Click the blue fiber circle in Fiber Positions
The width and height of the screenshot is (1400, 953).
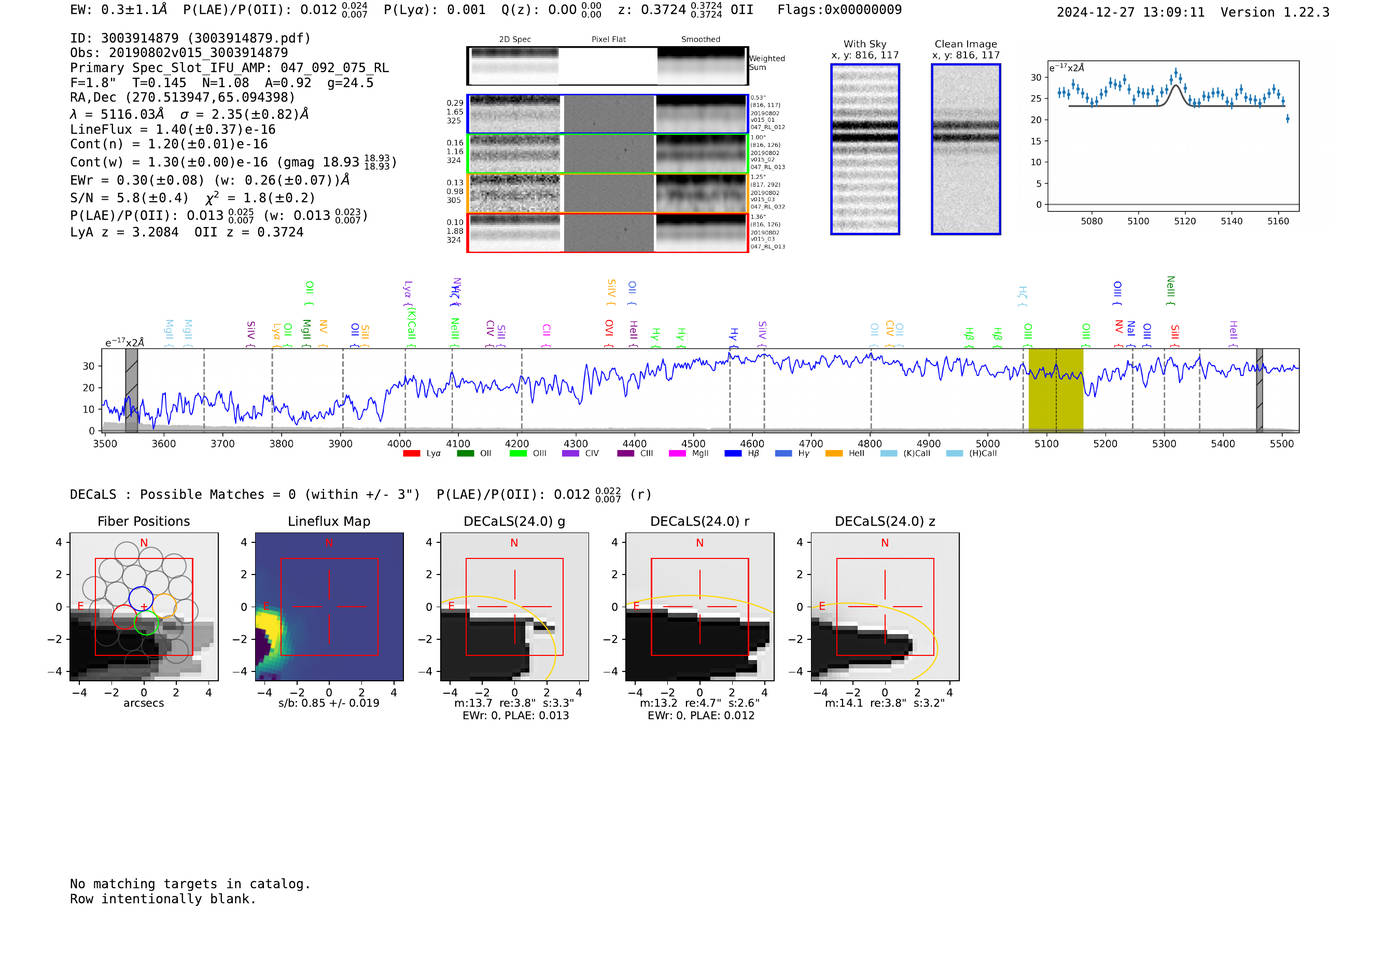(x=141, y=599)
